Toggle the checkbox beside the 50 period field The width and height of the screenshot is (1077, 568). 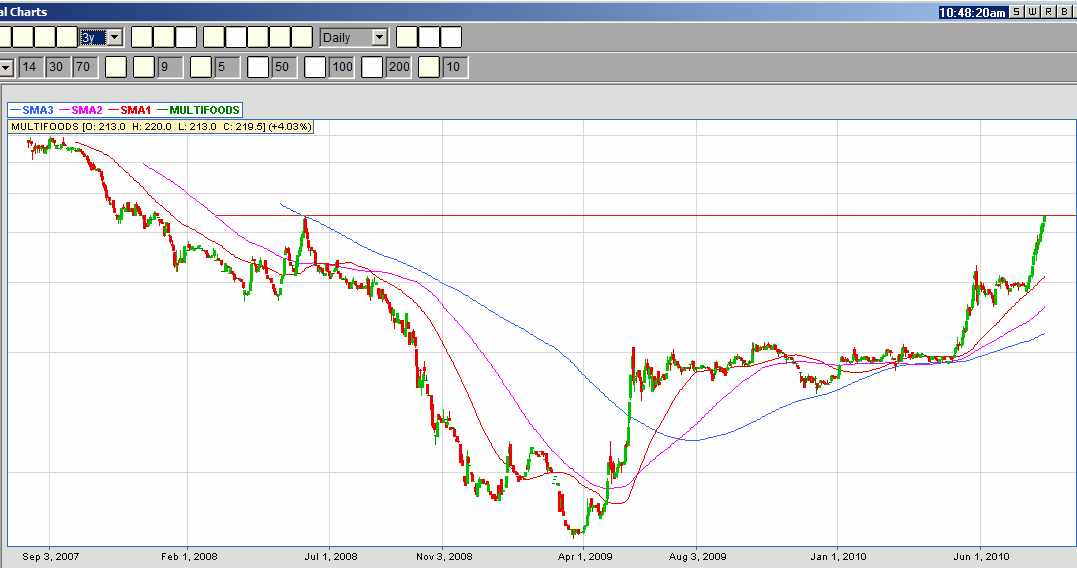click(258, 68)
